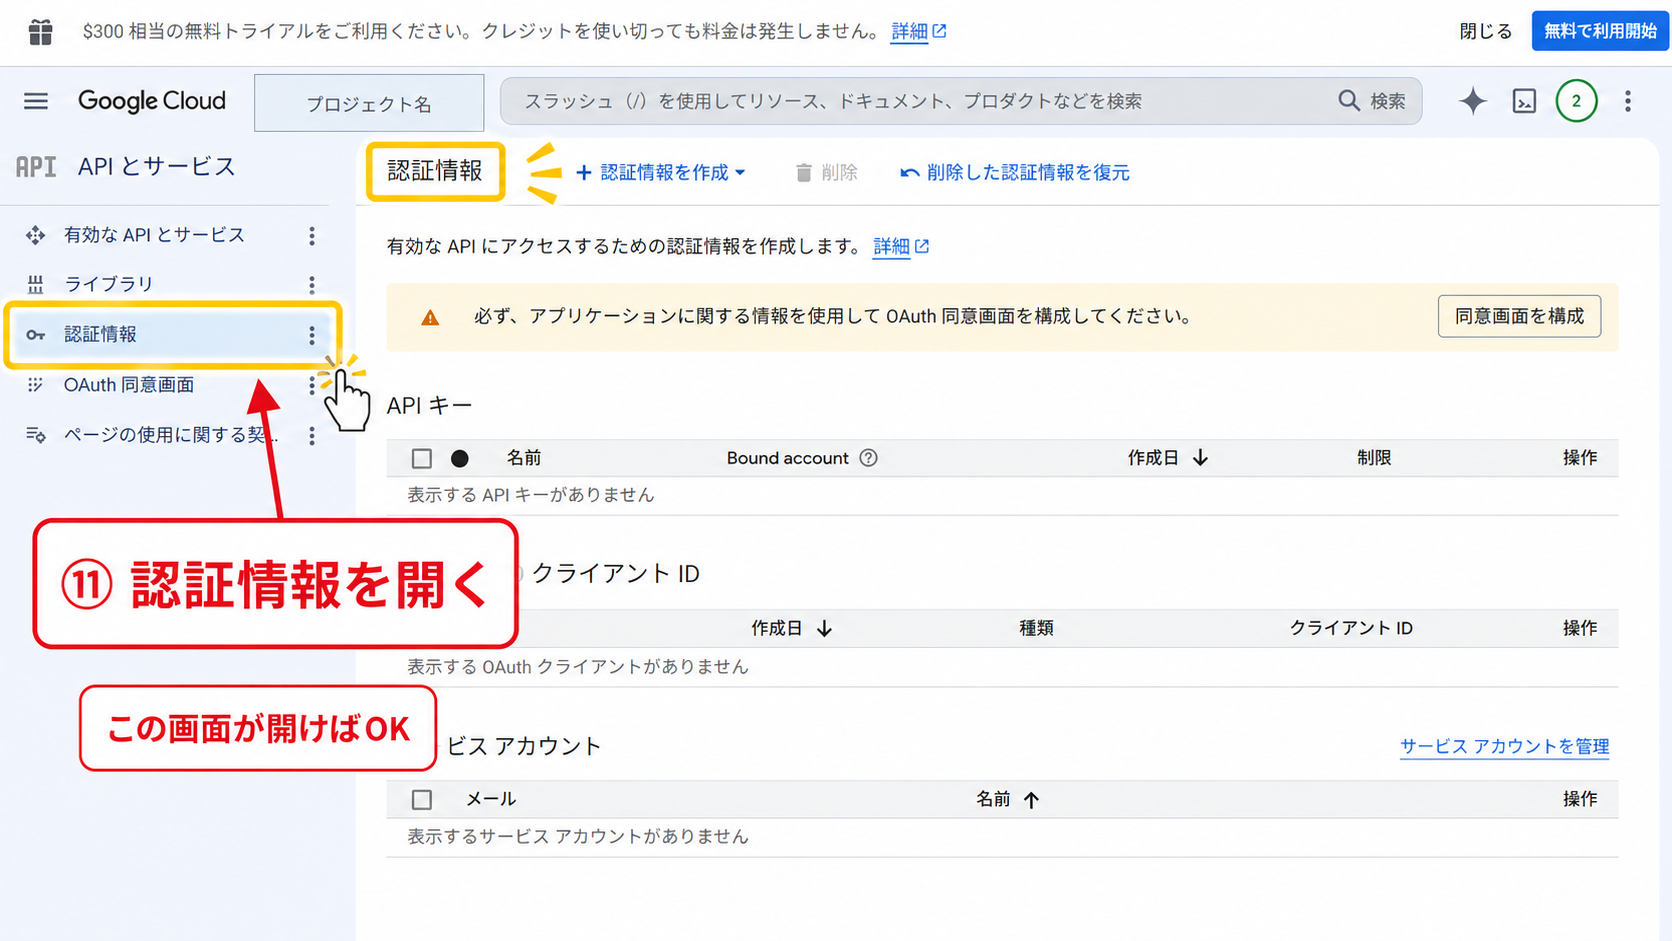Click 閉じる to dismiss trial banner

coord(1486,31)
